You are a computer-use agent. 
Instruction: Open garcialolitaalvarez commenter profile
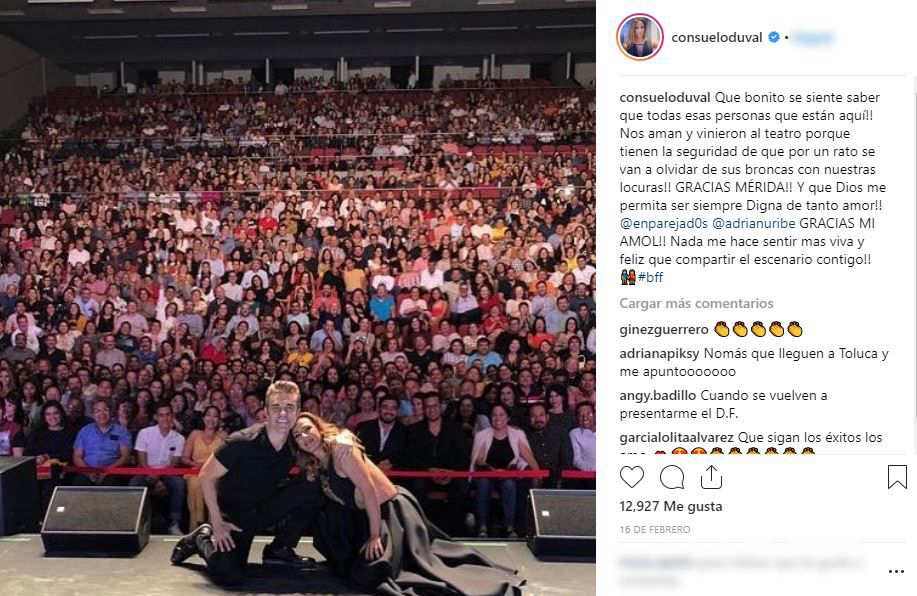[x=676, y=437]
